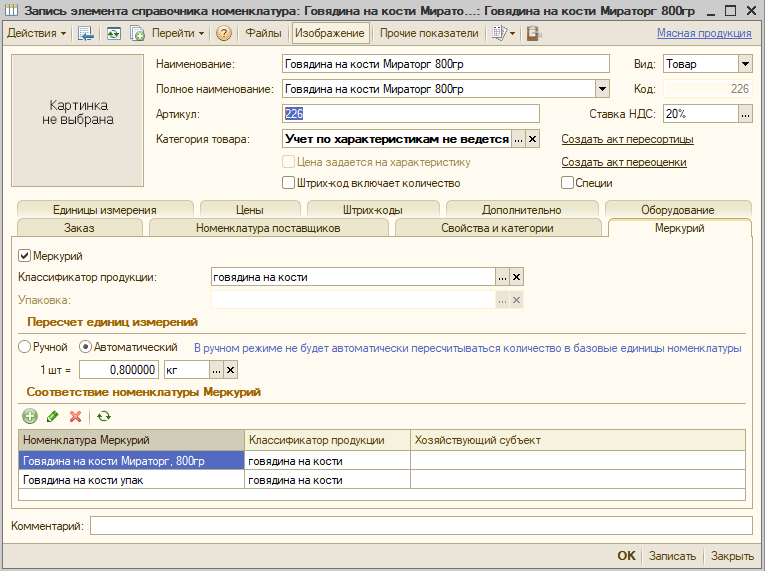The width and height of the screenshot is (765, 571).
Task: Open the Штрих-коды tab
Action: [373, 210]
